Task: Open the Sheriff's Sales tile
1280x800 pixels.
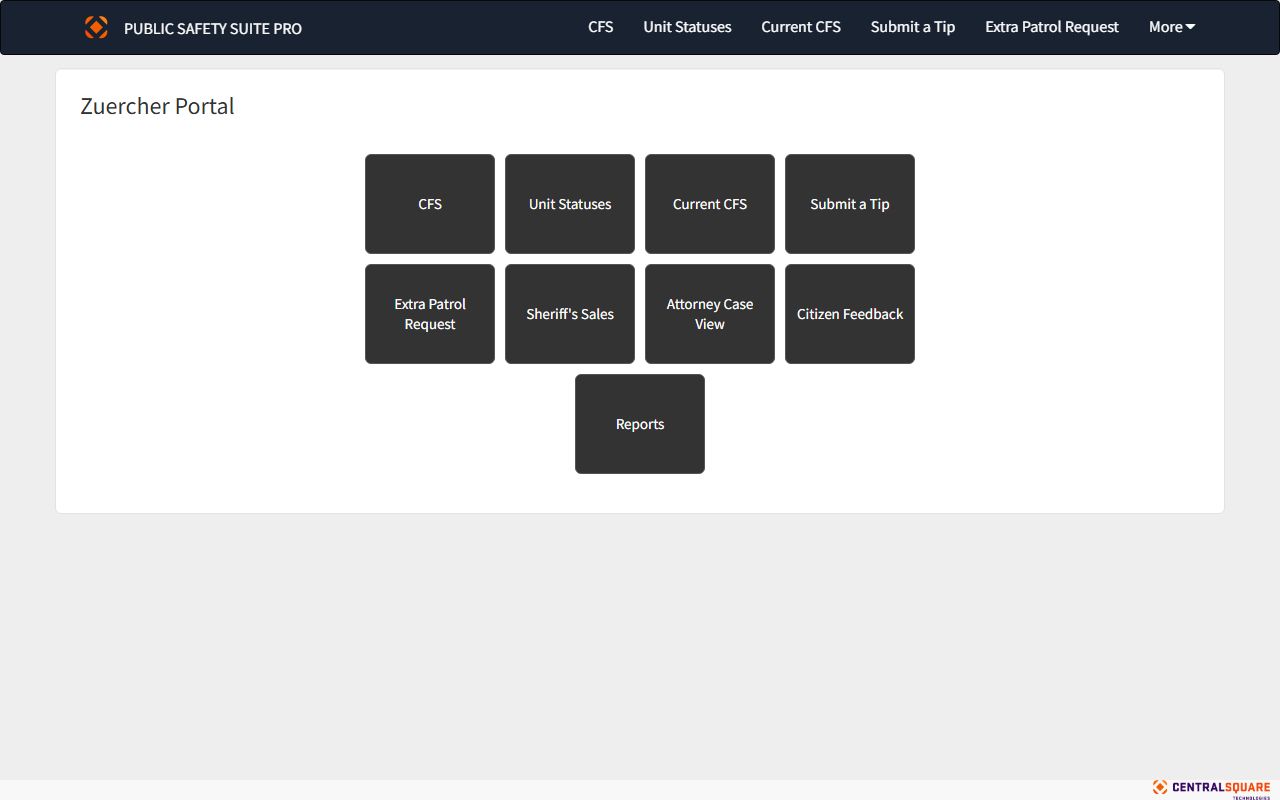Action: point(570,314)
